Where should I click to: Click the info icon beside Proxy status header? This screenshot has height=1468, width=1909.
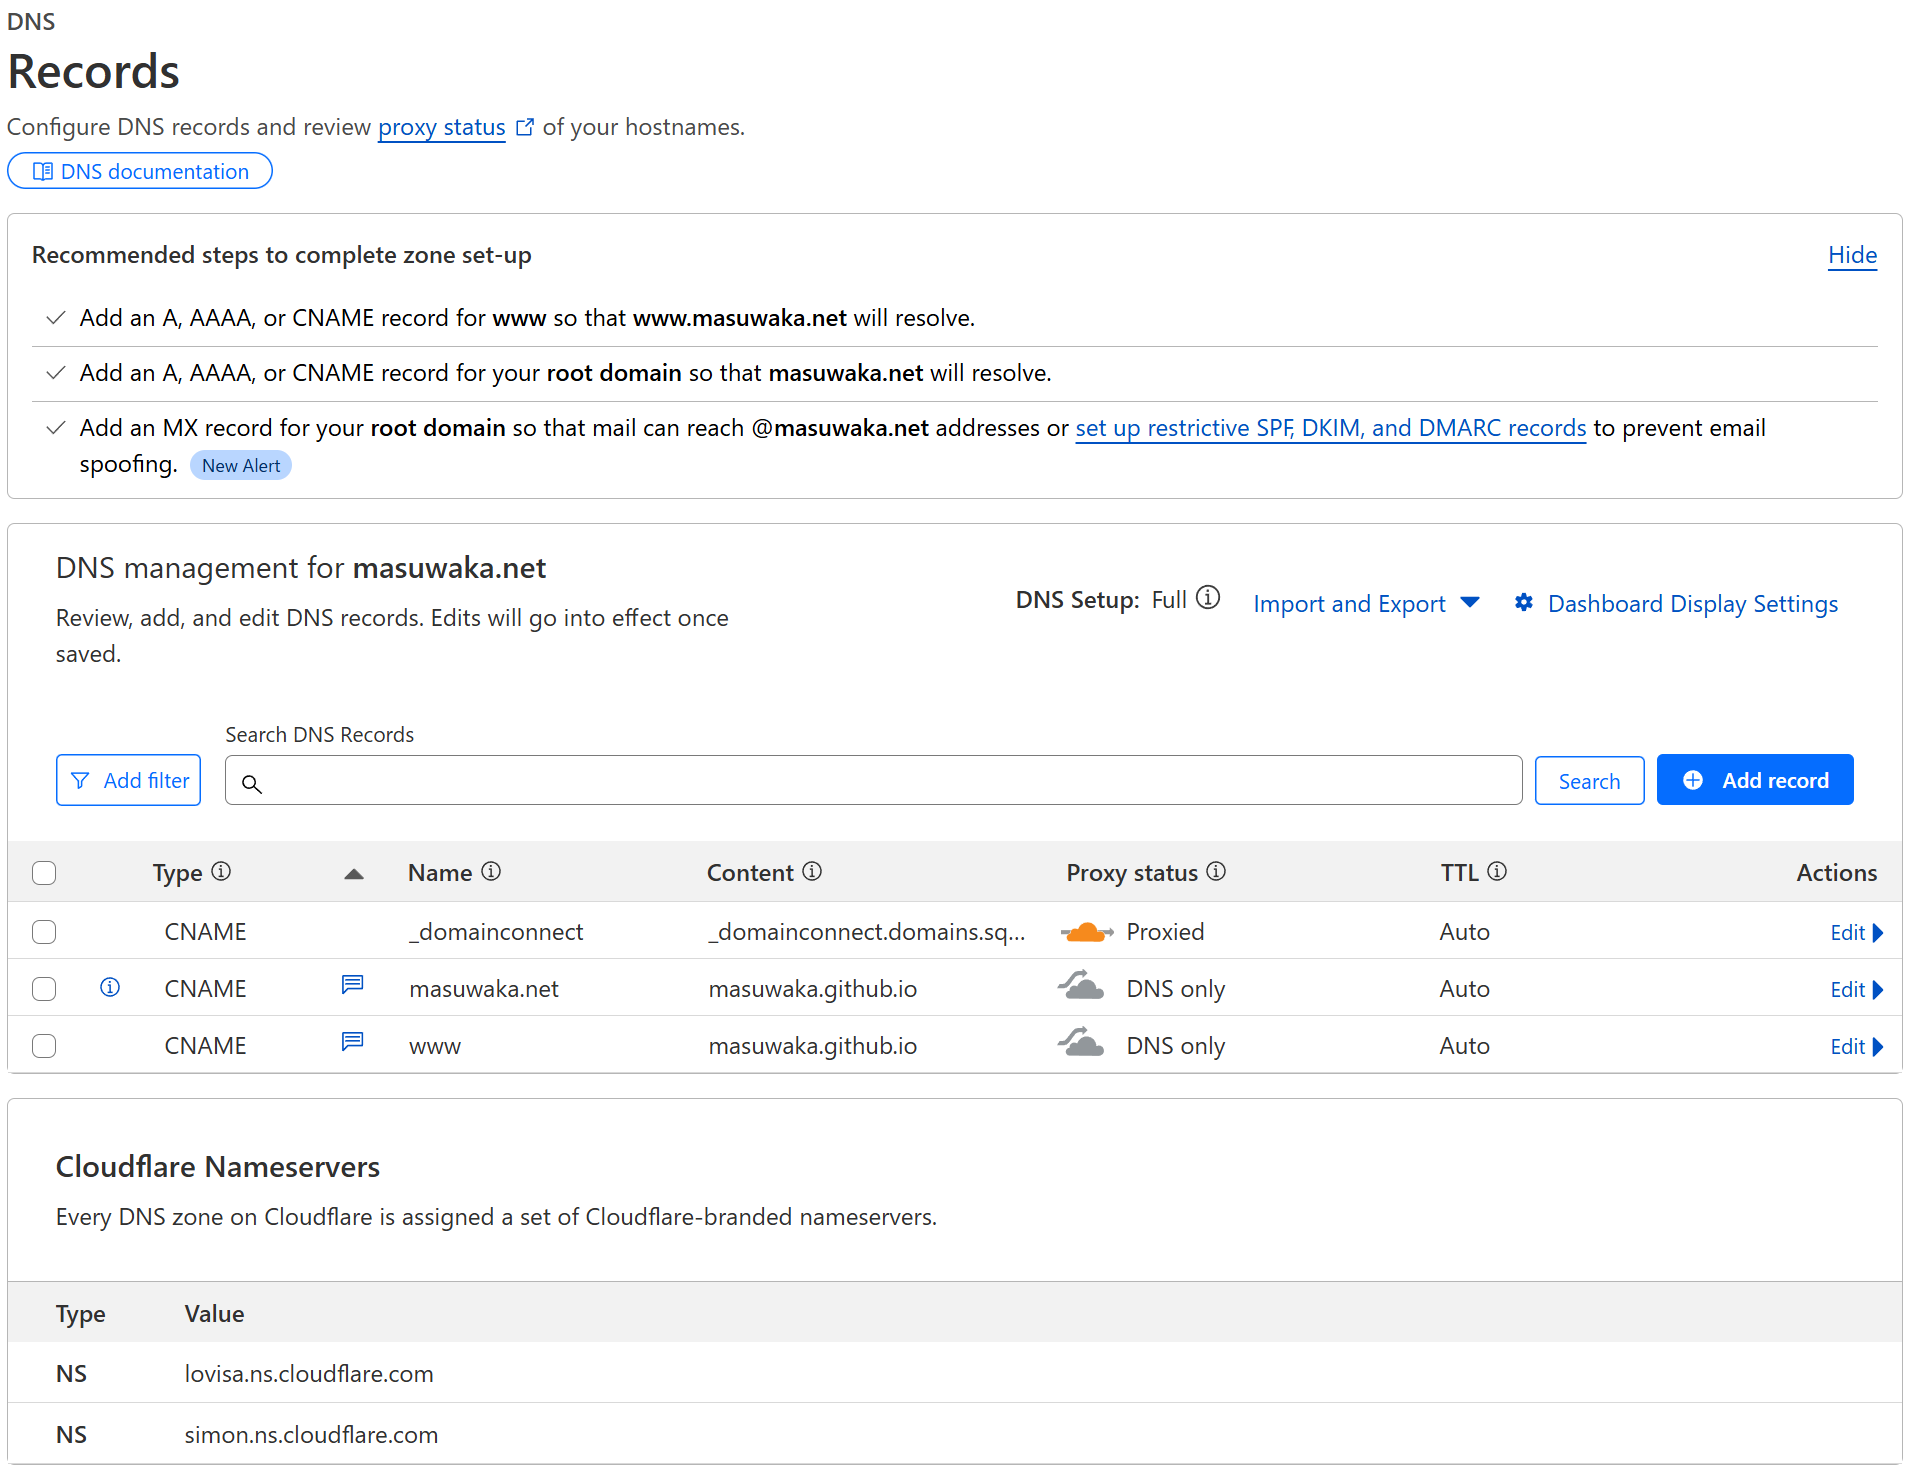[1216, 872]
